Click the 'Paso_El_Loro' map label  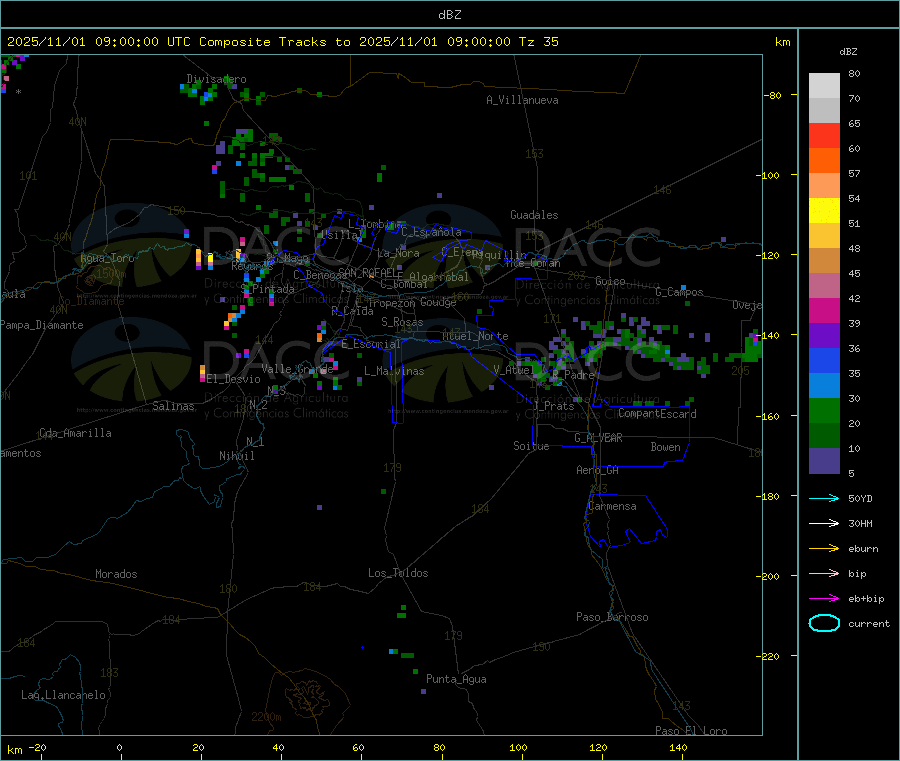point(692,731)
